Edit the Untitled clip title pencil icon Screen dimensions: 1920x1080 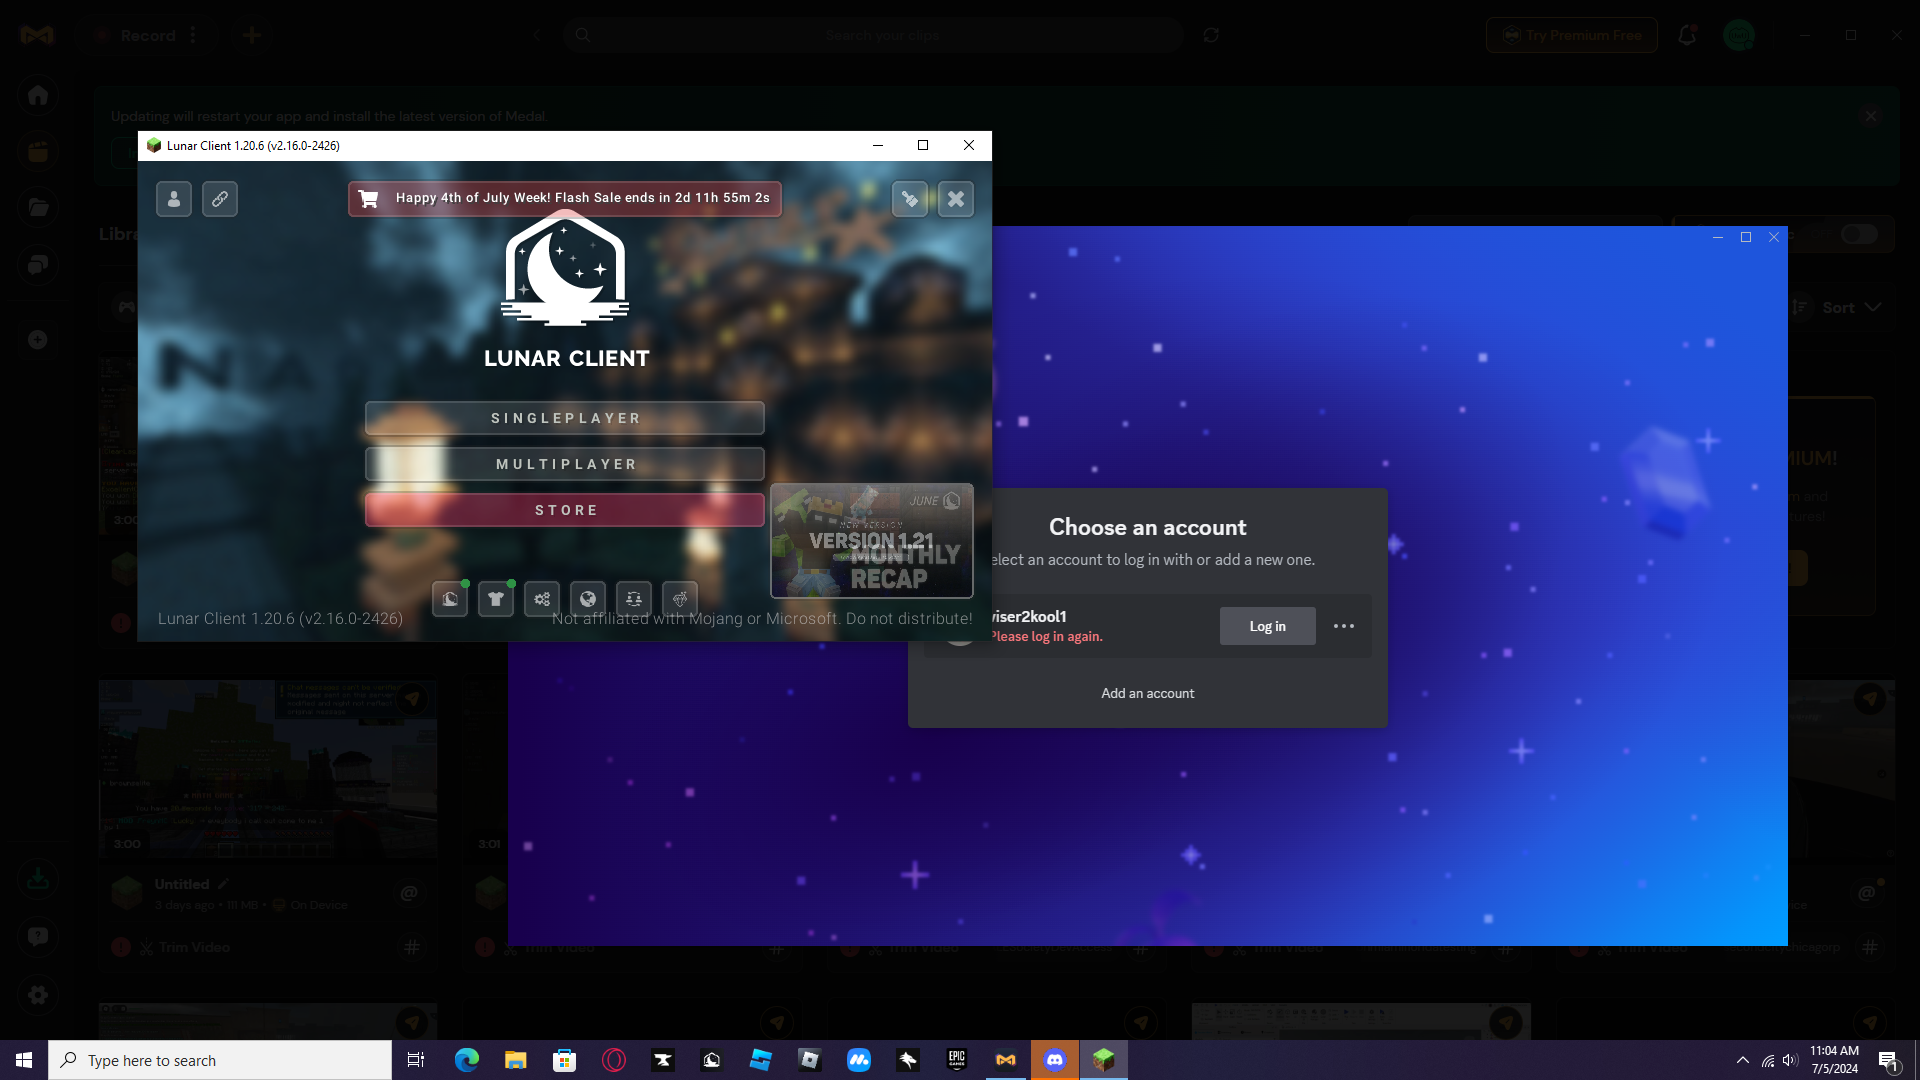click(x=224, y=884)
